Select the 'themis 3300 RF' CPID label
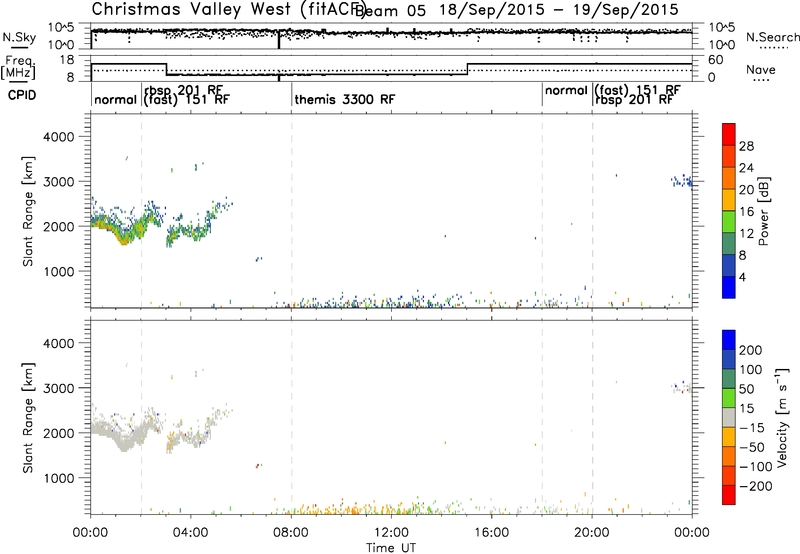The image size is (800, 554). 344,99
